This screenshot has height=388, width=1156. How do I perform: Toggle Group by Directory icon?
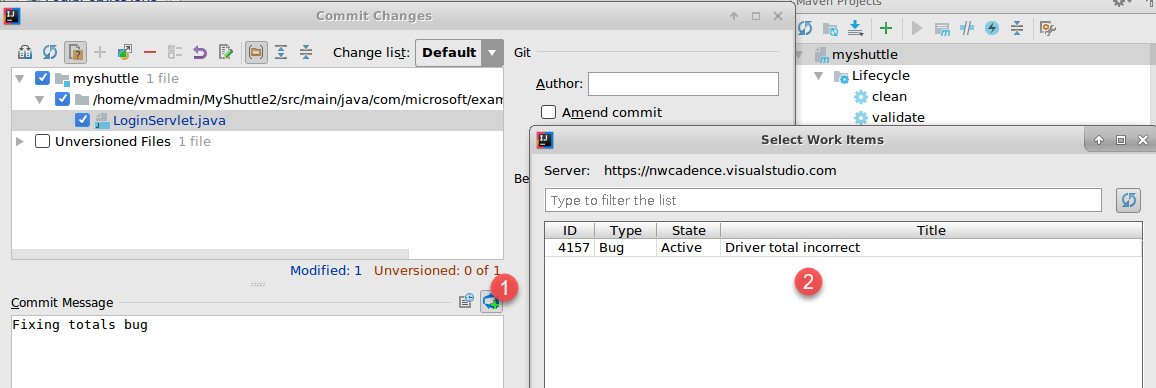tap(256, 52)
